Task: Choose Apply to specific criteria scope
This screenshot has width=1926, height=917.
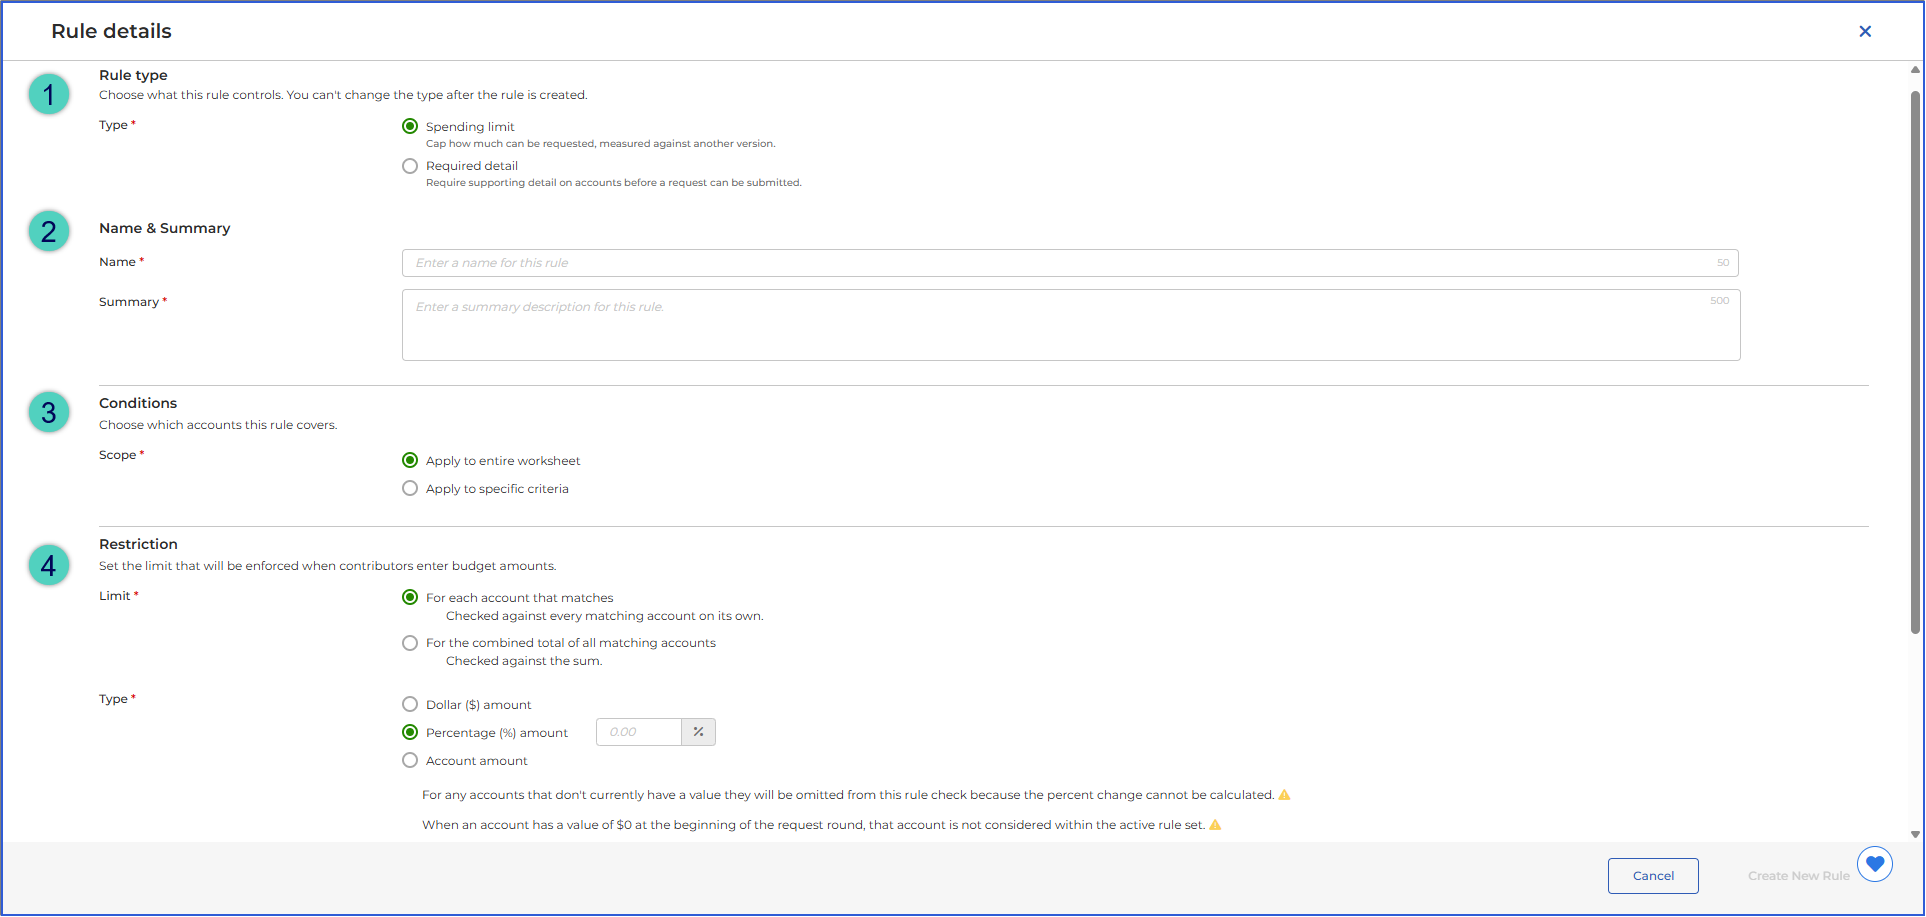Action: tap(410, 488)
